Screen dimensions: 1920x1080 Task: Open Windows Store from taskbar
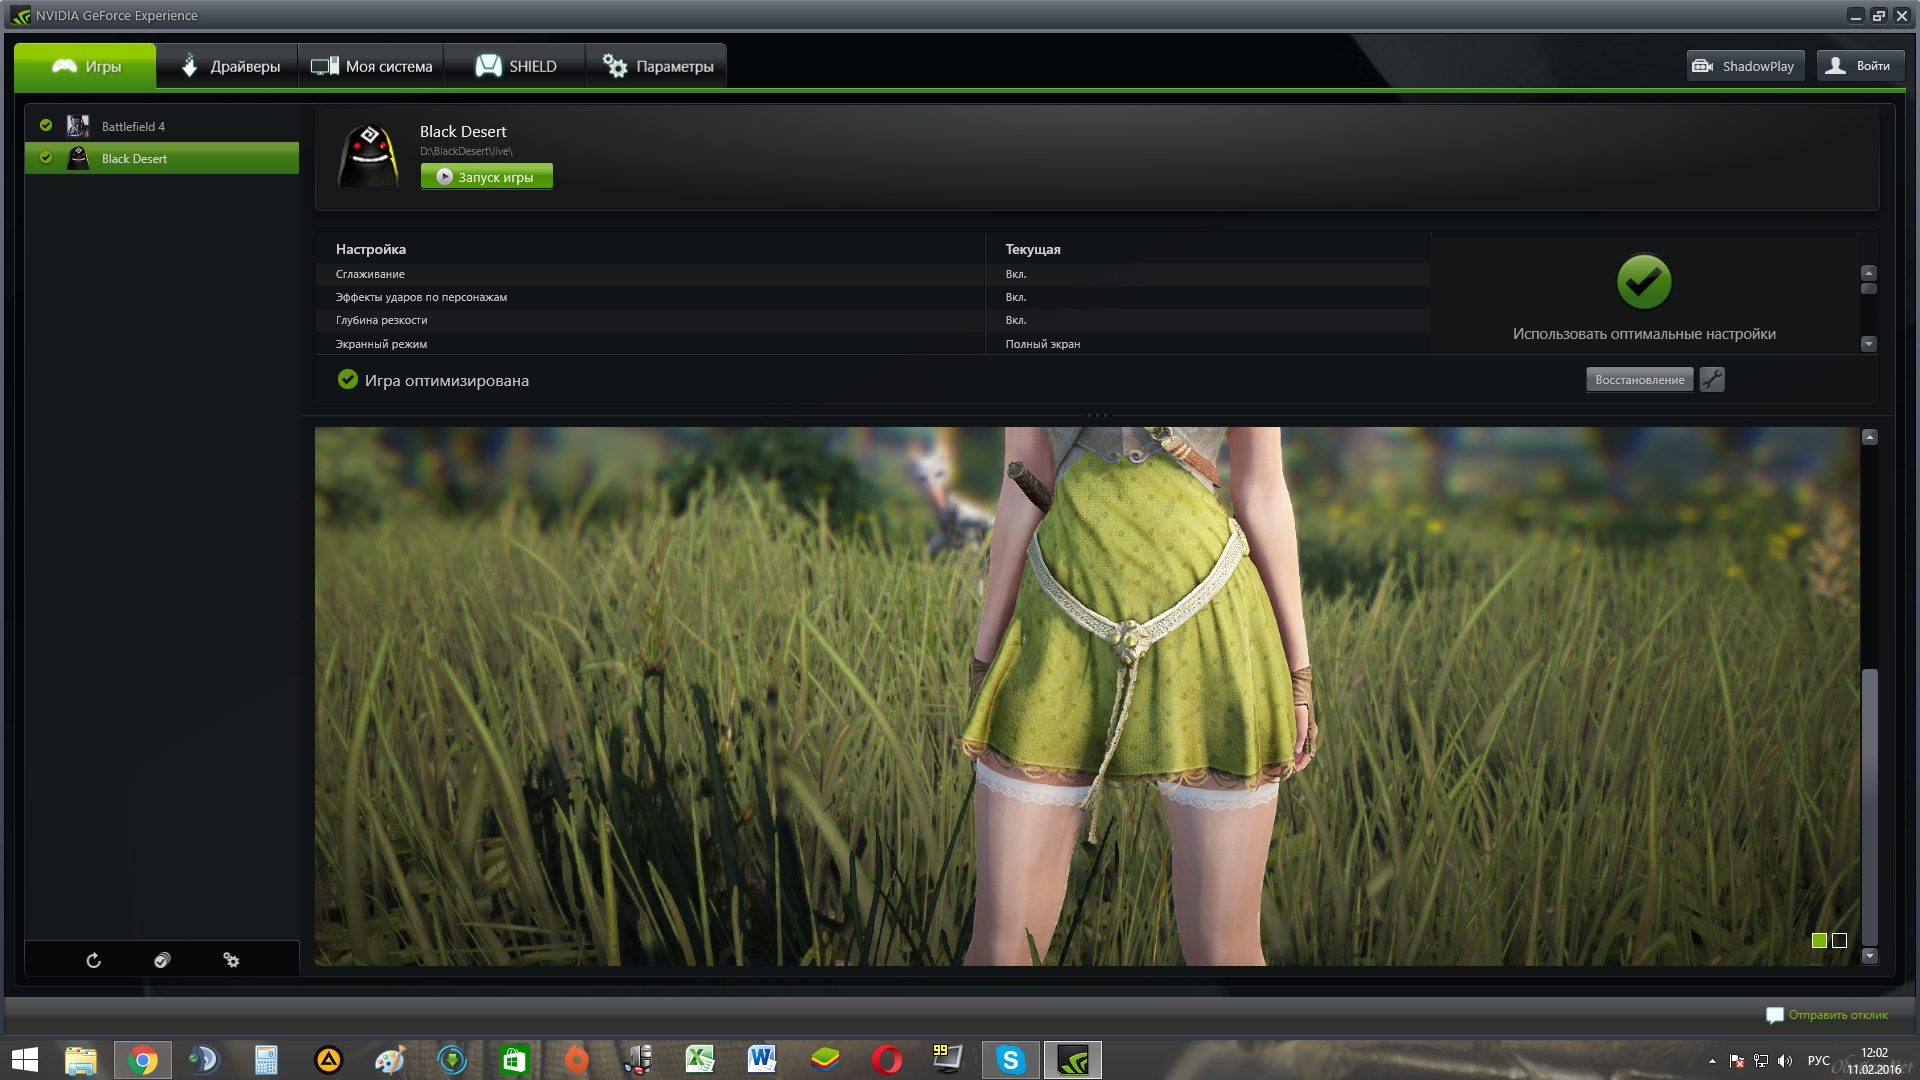(514, 1060)
